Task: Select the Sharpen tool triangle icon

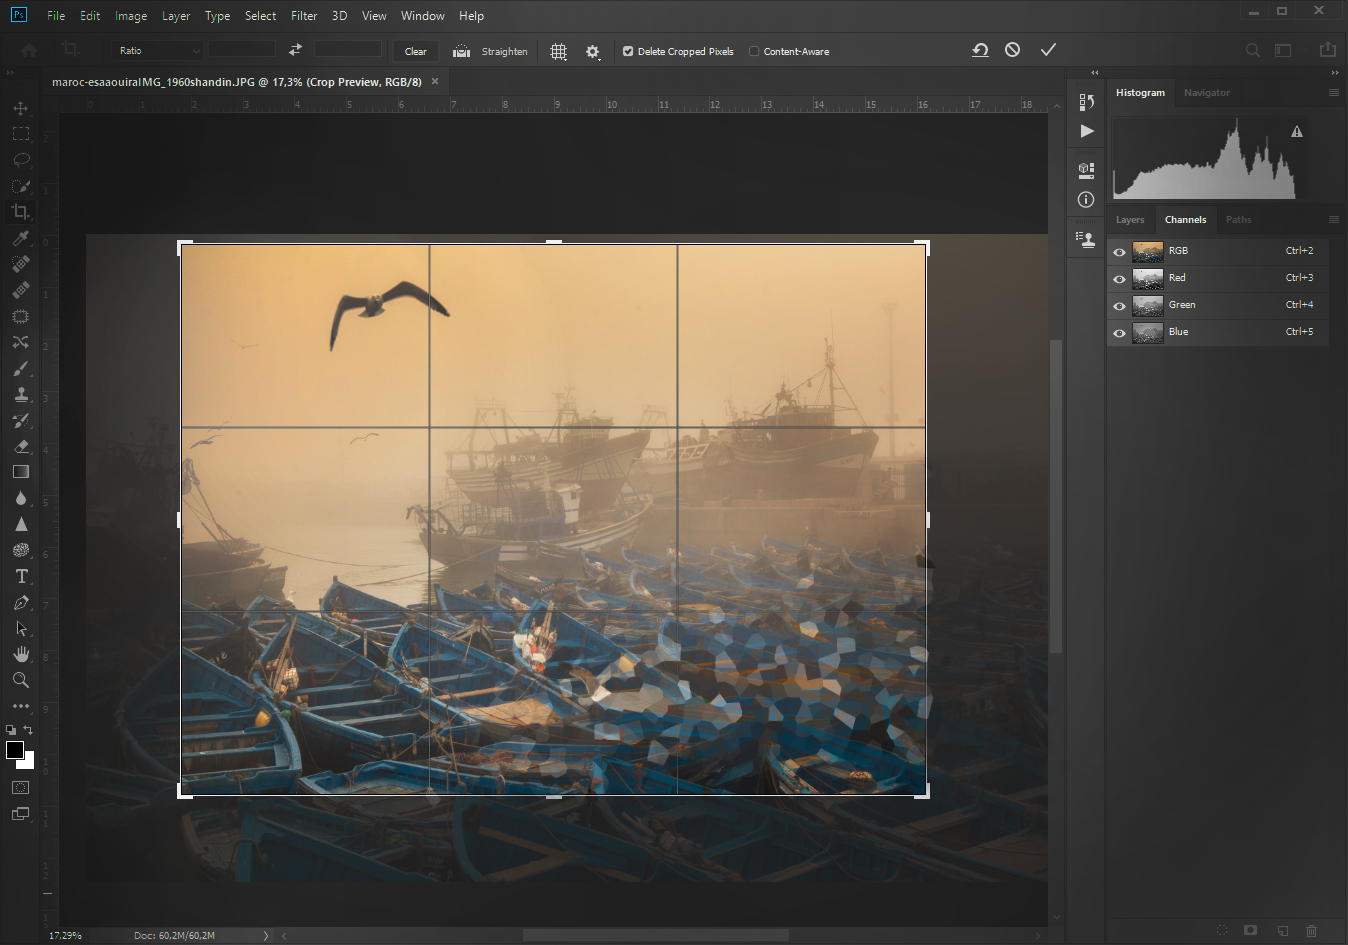Action: (21, 524)
